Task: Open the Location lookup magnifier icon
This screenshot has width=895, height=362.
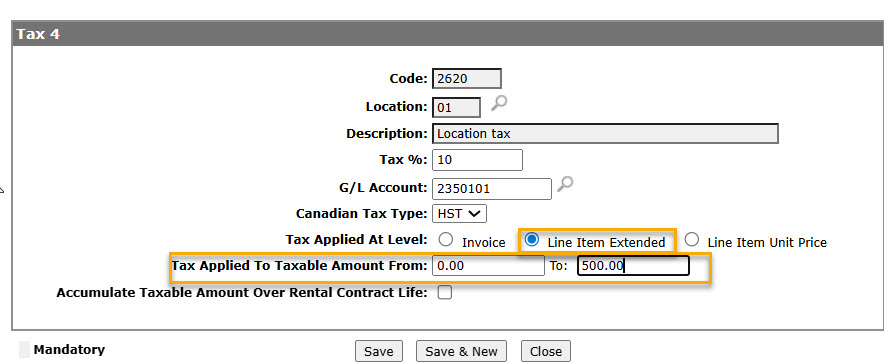Action: pyautogui.click(x=499, y=103)
